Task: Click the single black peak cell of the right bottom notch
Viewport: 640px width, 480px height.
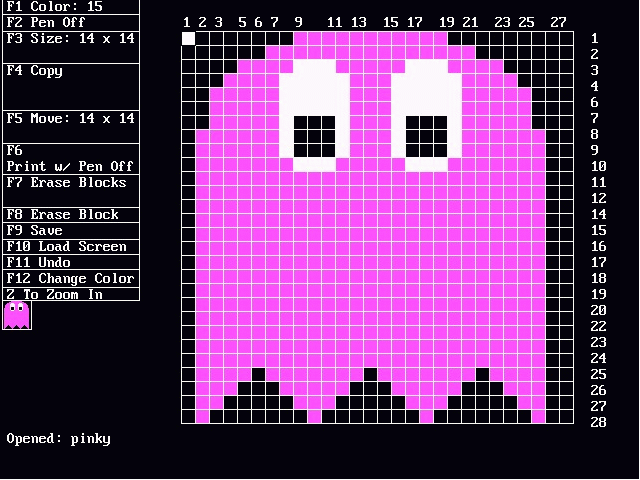Action: coord(482,374)
